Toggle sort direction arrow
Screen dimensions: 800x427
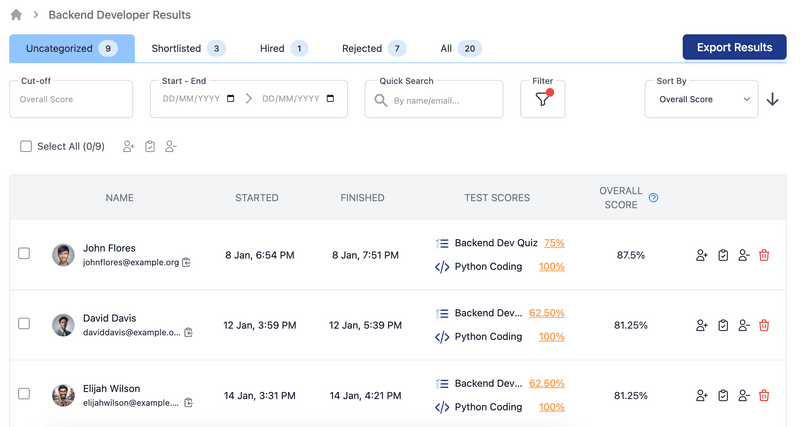tap(772, 99)
